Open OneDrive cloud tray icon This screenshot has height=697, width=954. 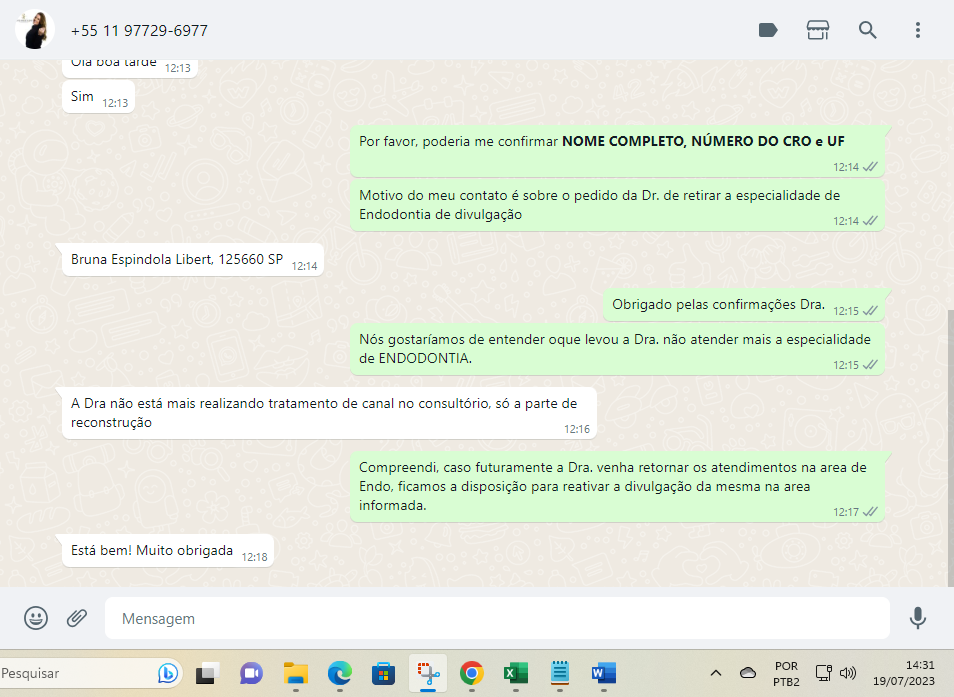tap(748, 673)
